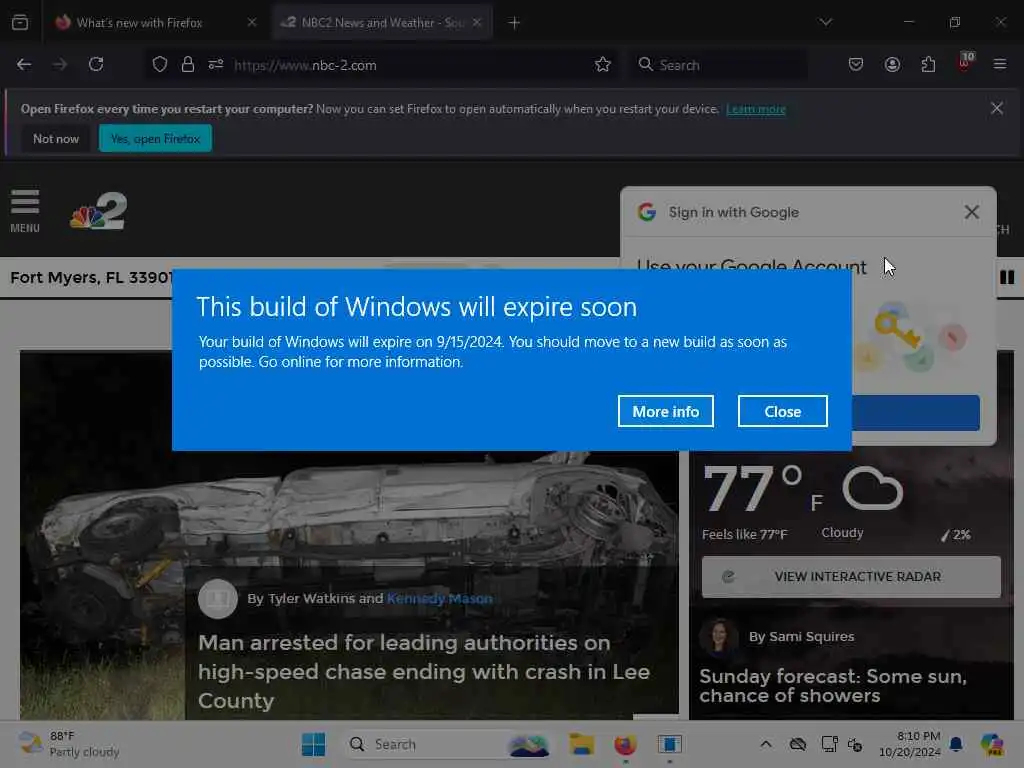Click the Firefox Search box
Screen dimensions: 1024x768
(x=718, y=65)
